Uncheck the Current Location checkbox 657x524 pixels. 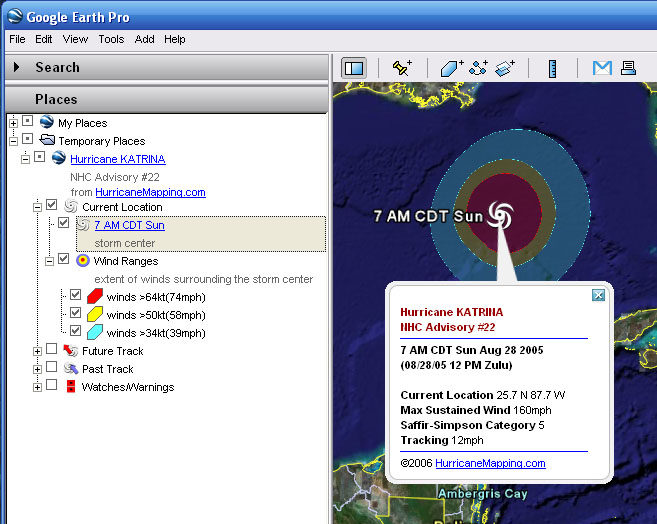tap(52, 205)
